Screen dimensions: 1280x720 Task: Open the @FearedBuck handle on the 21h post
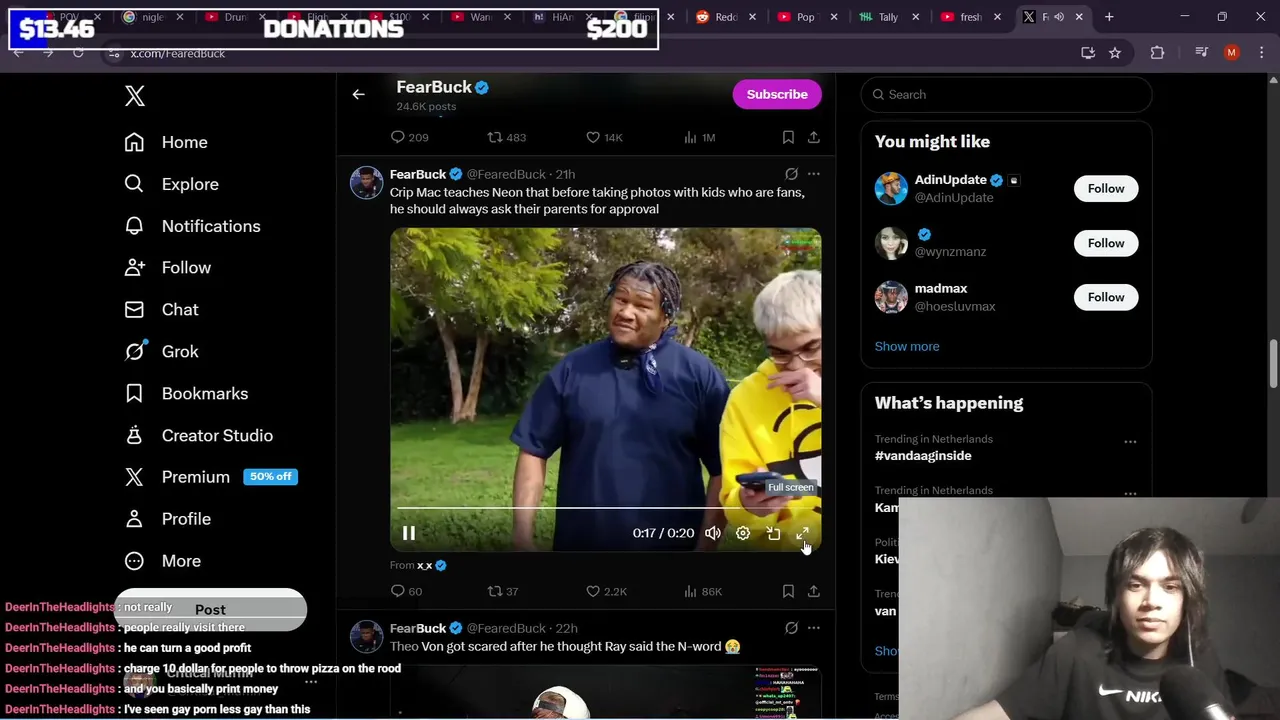click(506, 174)
